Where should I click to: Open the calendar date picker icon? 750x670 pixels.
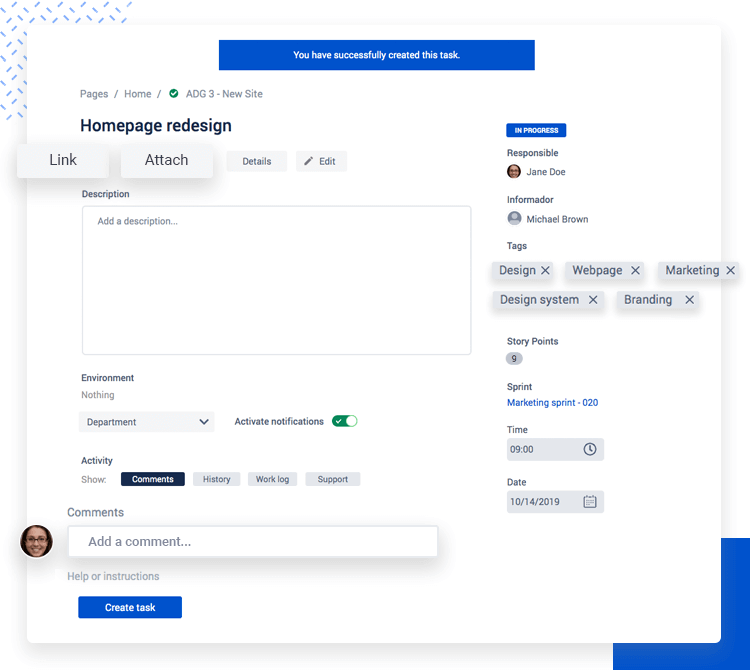pyautogui.click(x=590, y=502)
